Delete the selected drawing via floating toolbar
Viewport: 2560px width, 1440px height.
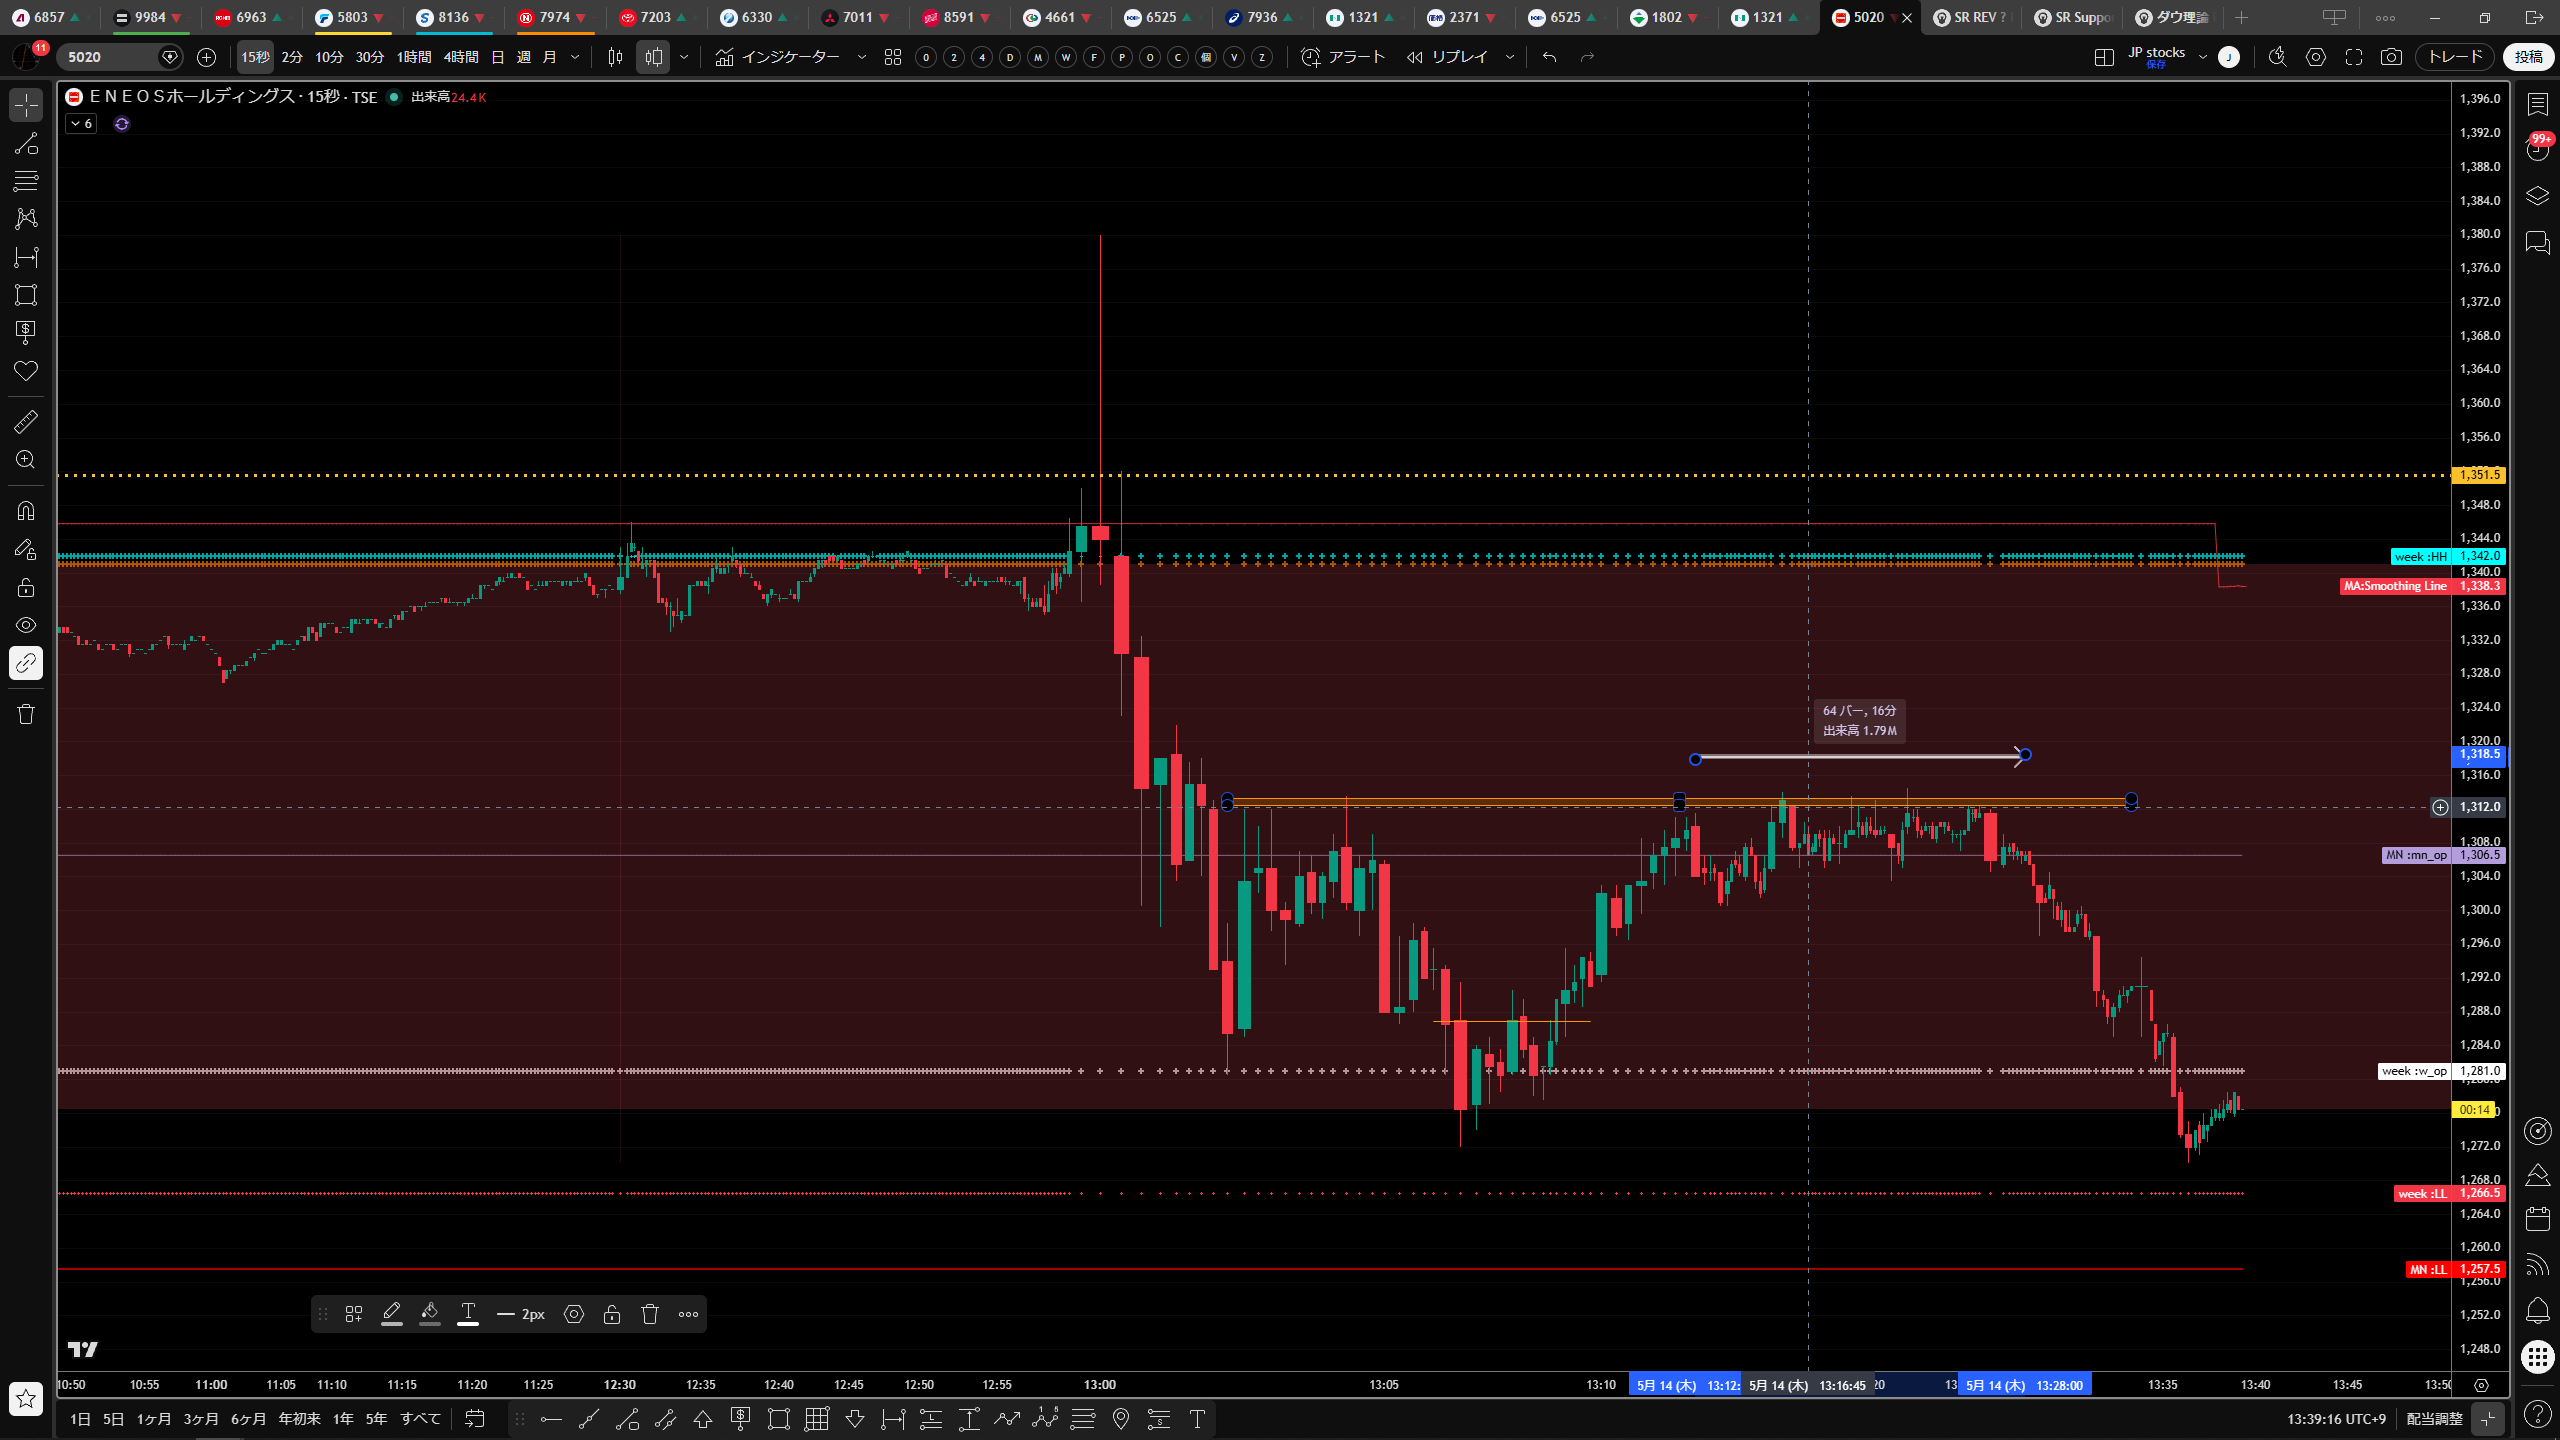(650, 1314)
